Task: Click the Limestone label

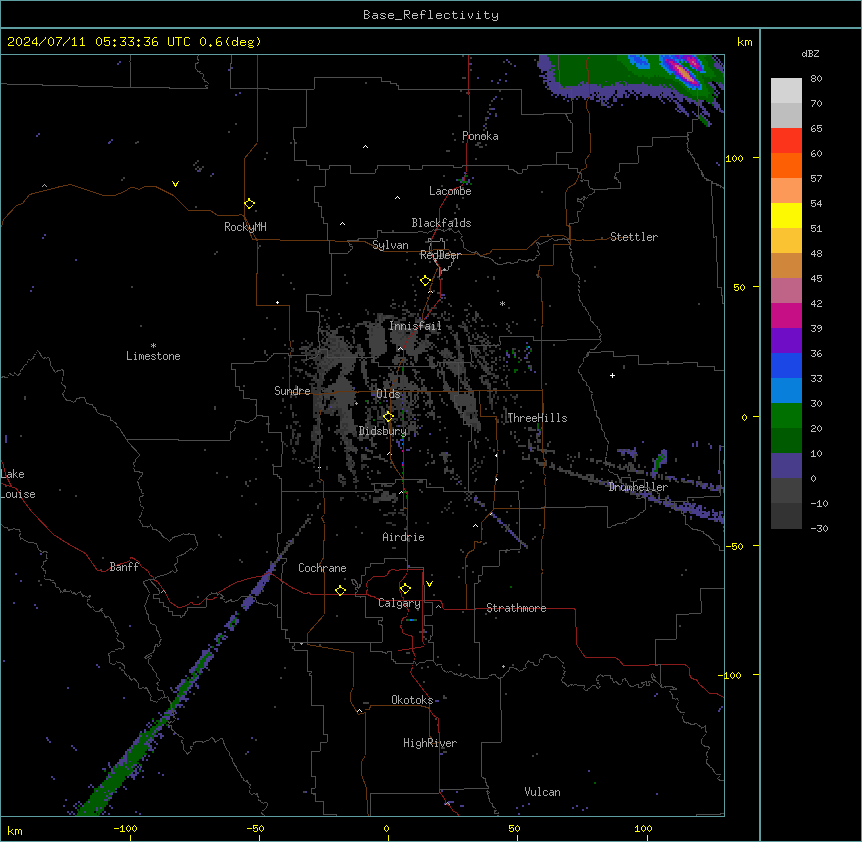Action: point(153,356)
